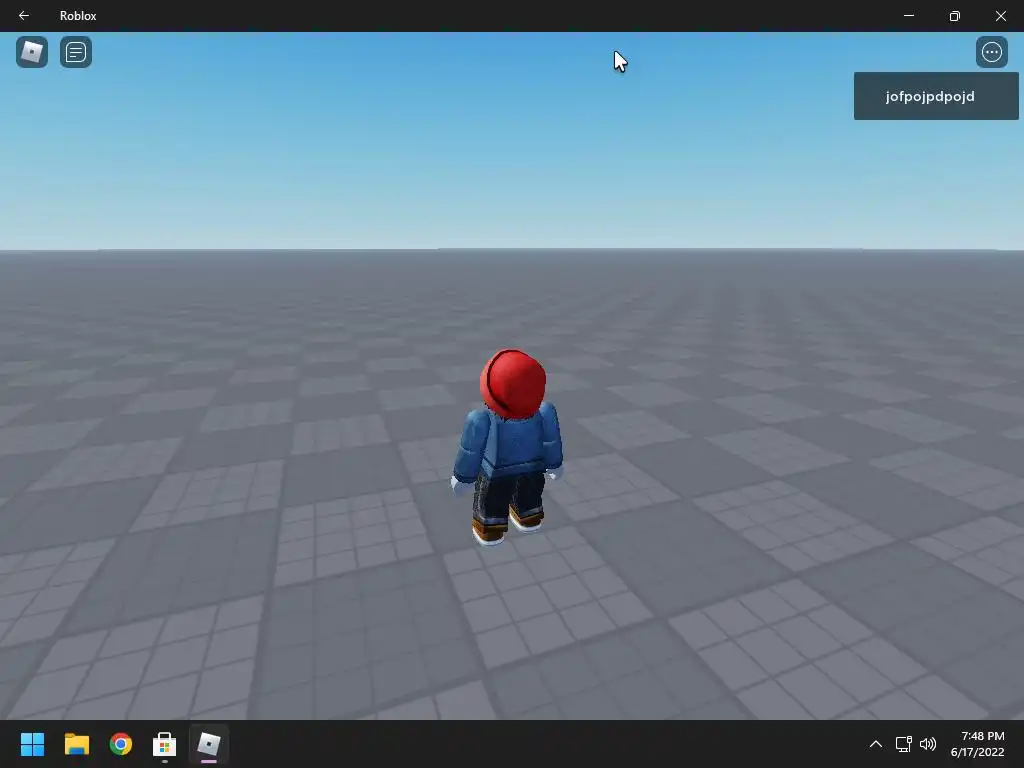
Task: Open the volume speaker icon
Action: [927, 744]
